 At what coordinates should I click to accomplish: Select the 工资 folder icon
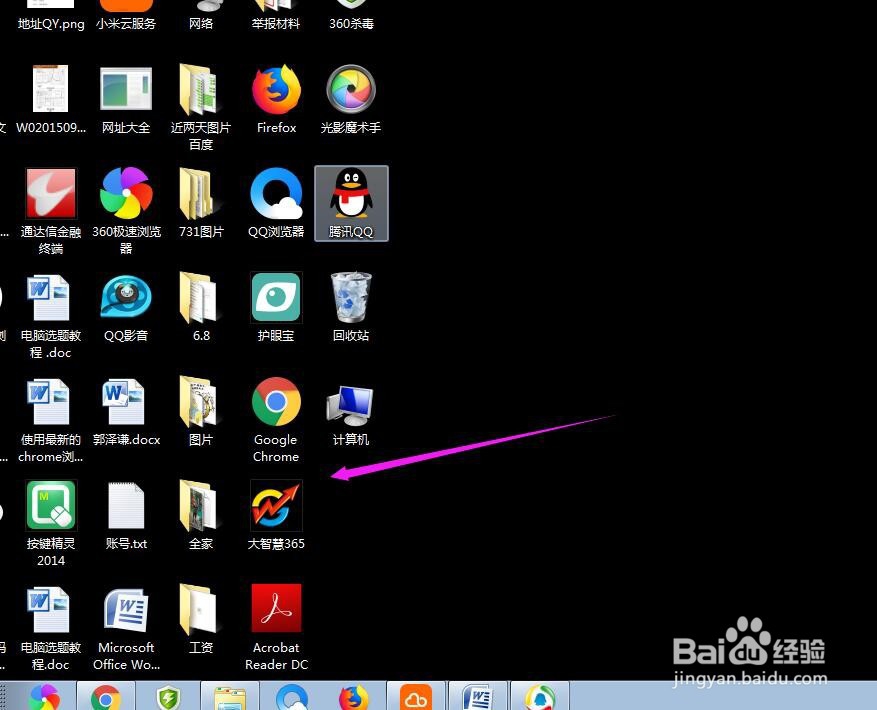(x=201, y=620)
